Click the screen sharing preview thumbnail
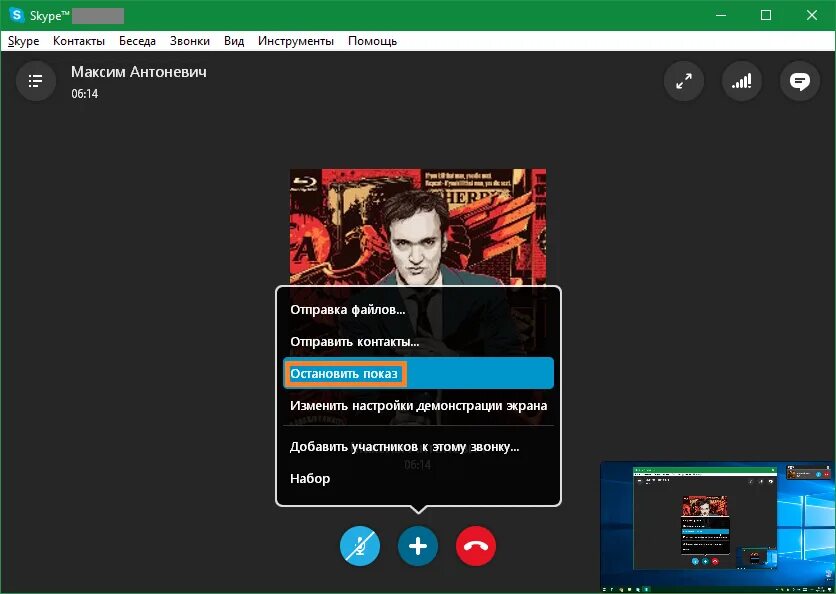 click(717, 527)
